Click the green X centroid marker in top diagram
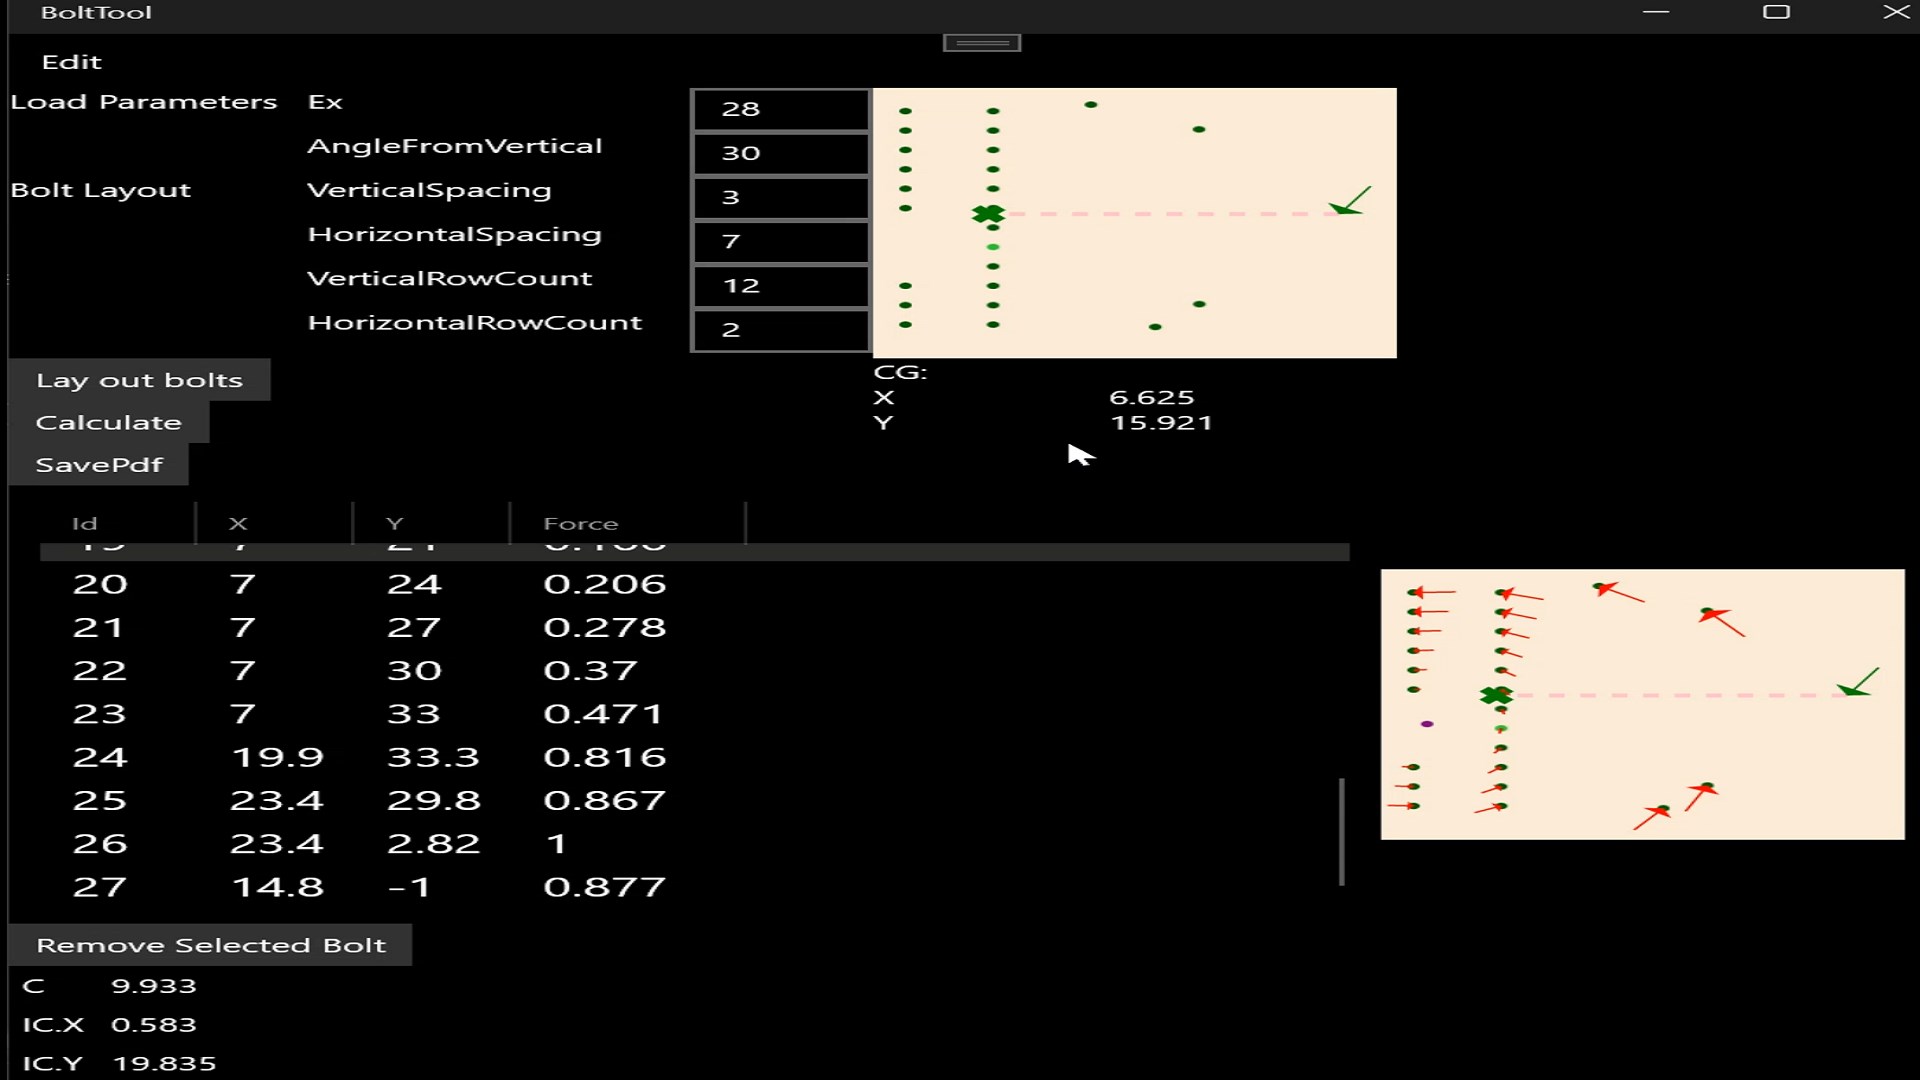Image resolution: width=1920 pixels, height=1080 pixels. [988, 214]
